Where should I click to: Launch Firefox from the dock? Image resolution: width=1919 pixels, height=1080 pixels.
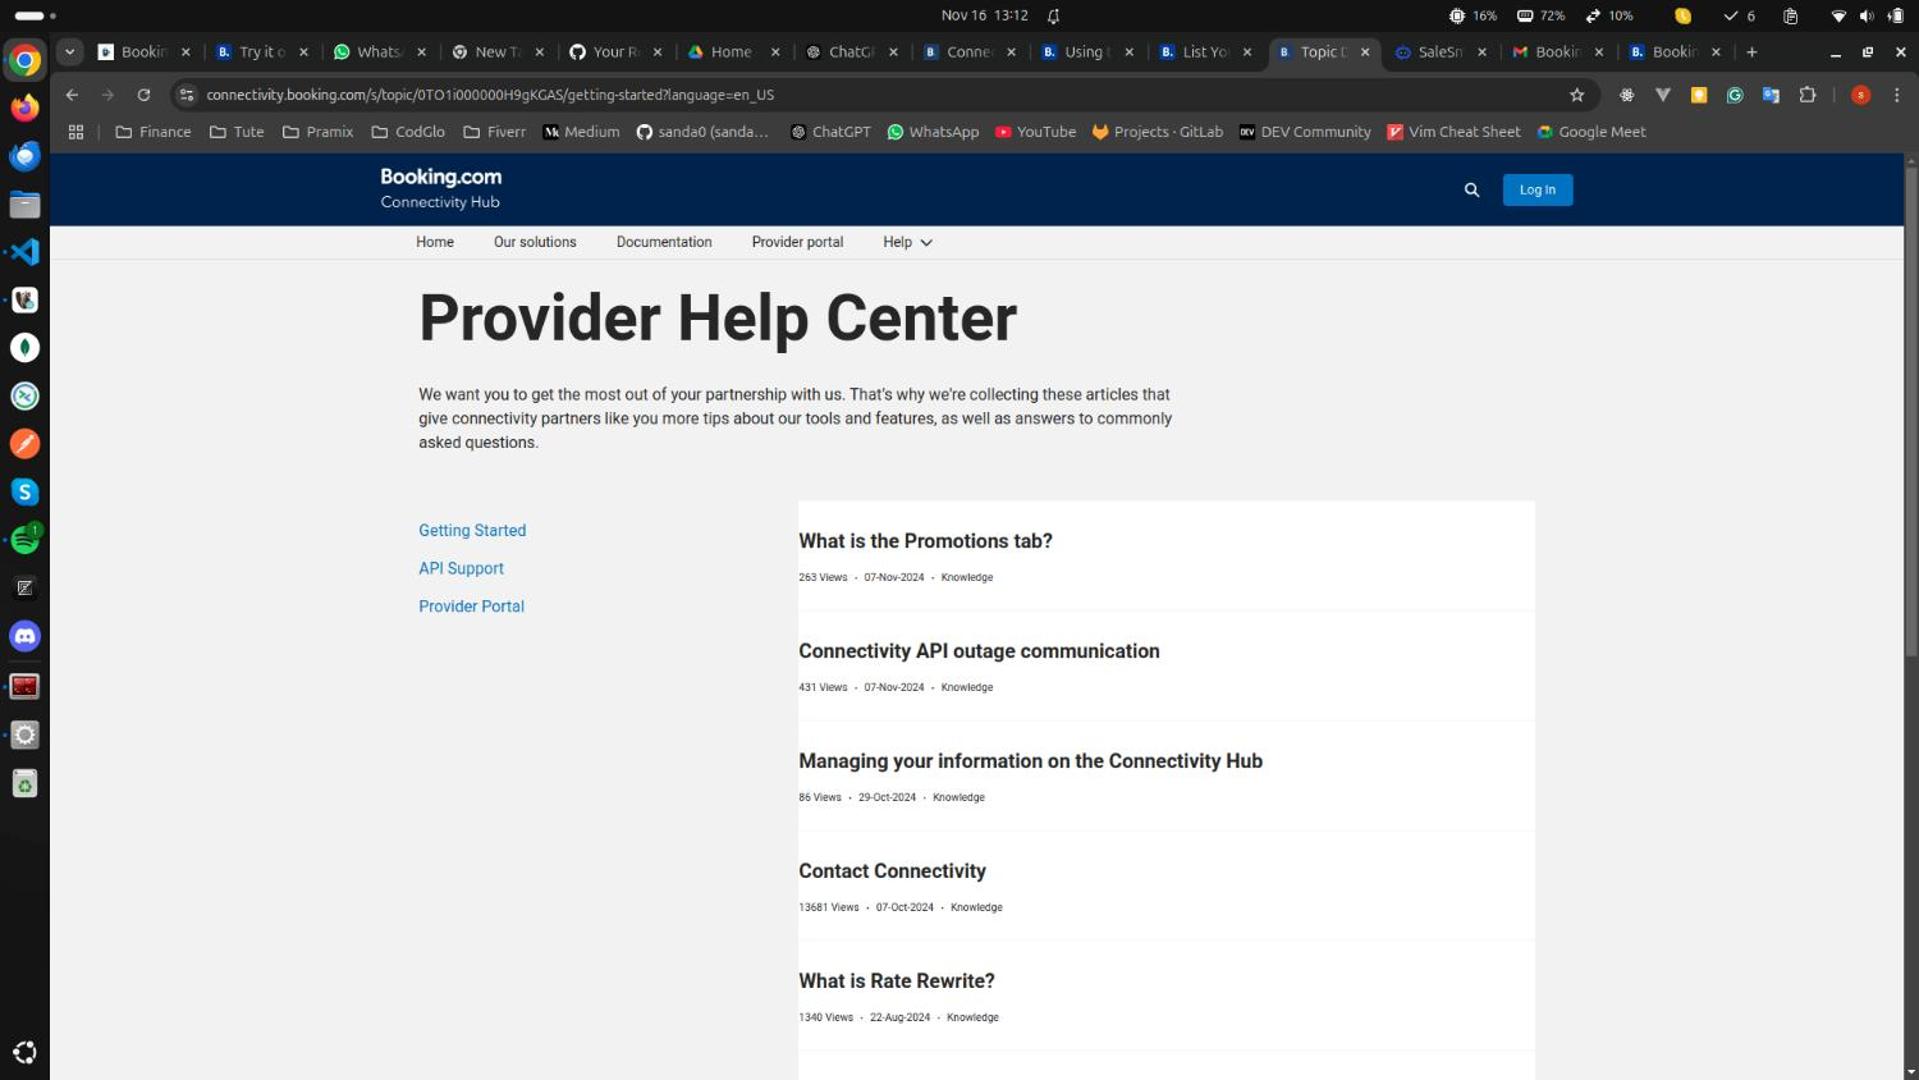(x=25, y=108)
